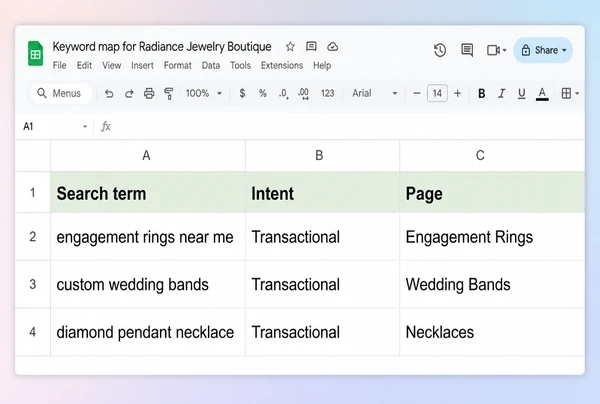Open the zoom 100% dropdown

pyautogui.click(x=204, y=93)
